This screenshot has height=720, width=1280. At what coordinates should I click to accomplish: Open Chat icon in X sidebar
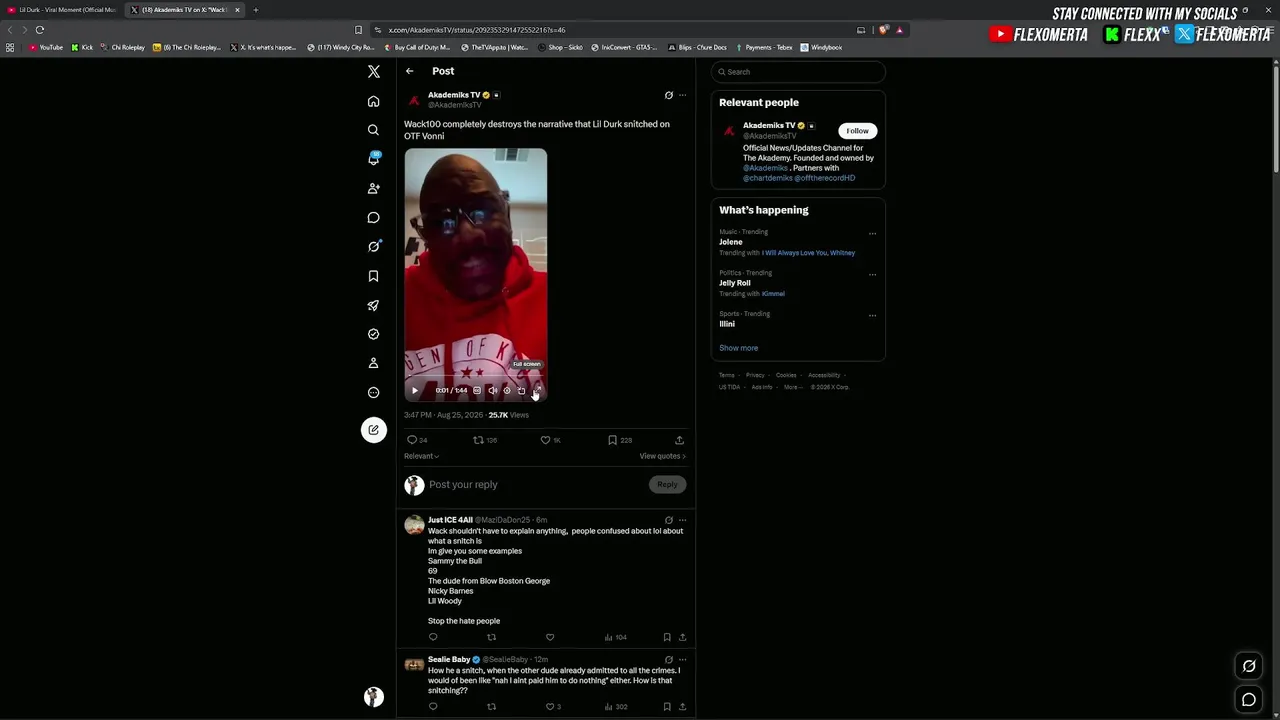tap(373, 217)
